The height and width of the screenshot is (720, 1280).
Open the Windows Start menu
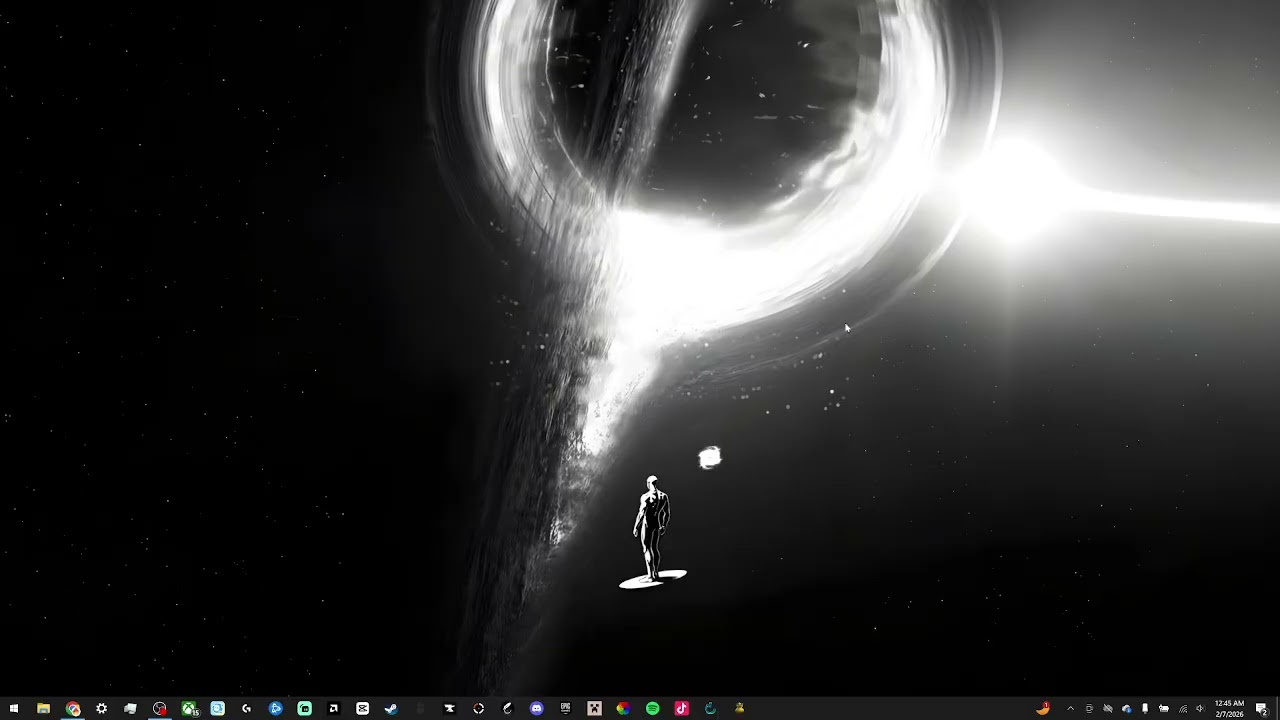pyautogui.click(x=14, y=708)
